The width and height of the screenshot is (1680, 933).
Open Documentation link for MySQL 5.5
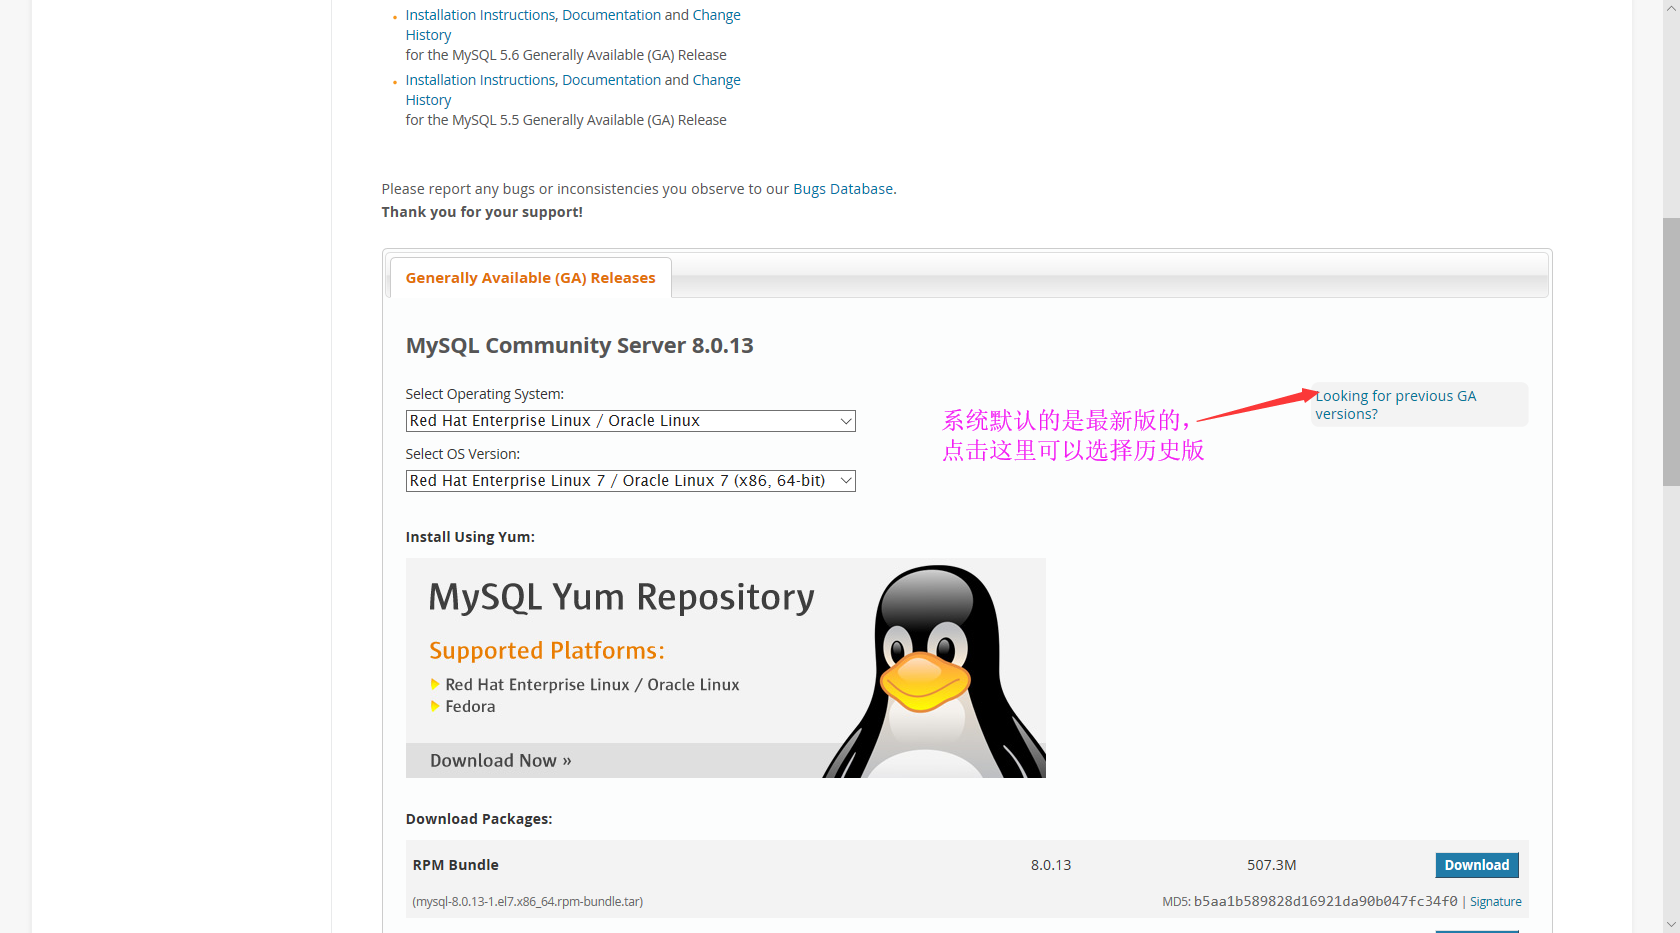[611, 80]
